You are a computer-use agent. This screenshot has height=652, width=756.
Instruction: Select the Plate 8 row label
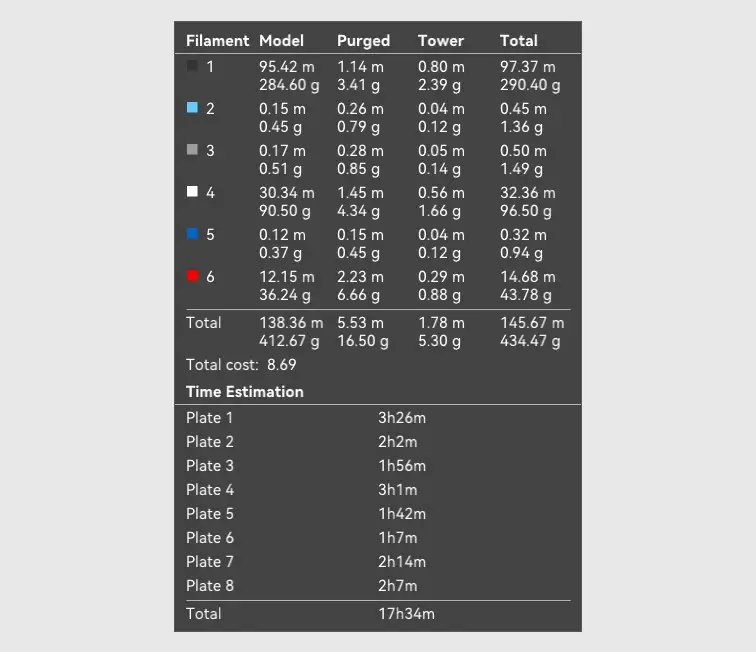(210, 585)
